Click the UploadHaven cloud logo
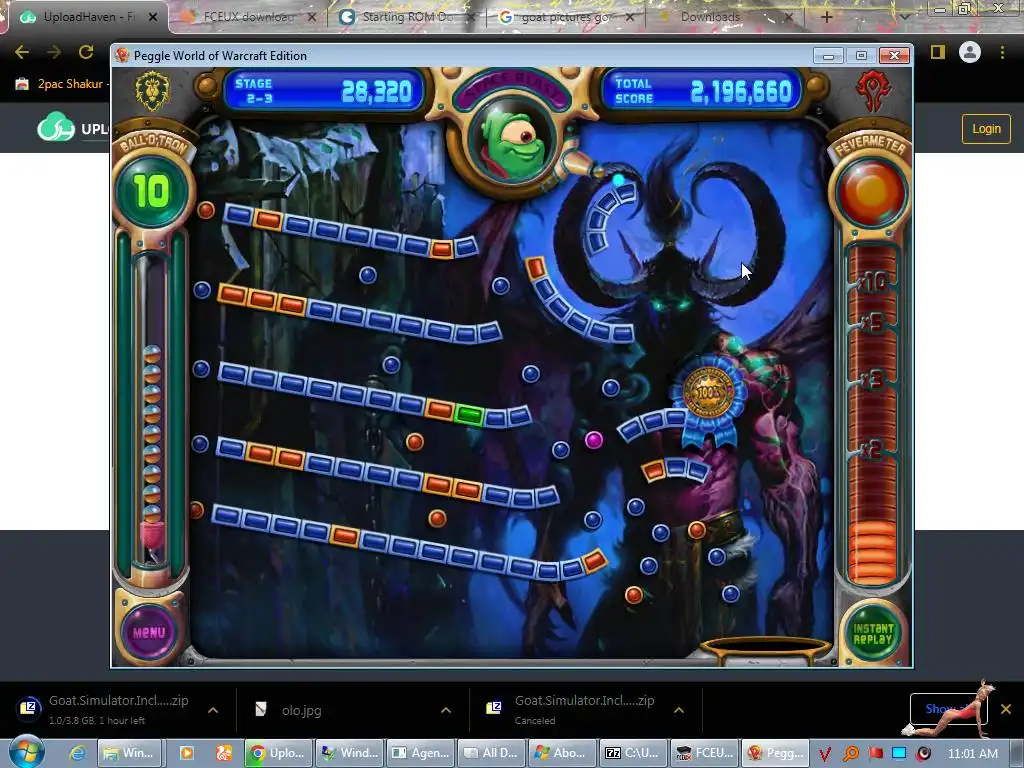Viewport: 1024px width, 768px height. [x=55, y=127]
